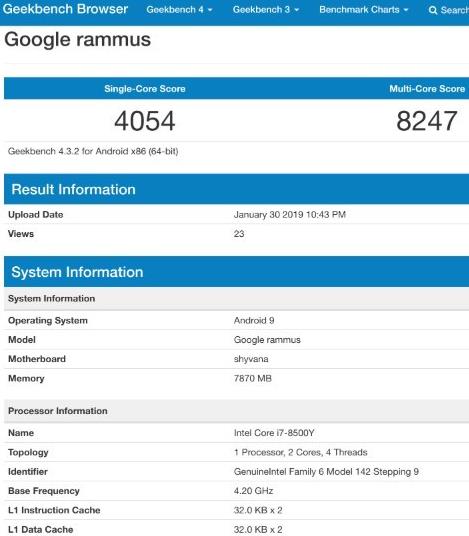Screen dimensions: 469x536
Task: Select the views count 23
Action: (239, 234)
